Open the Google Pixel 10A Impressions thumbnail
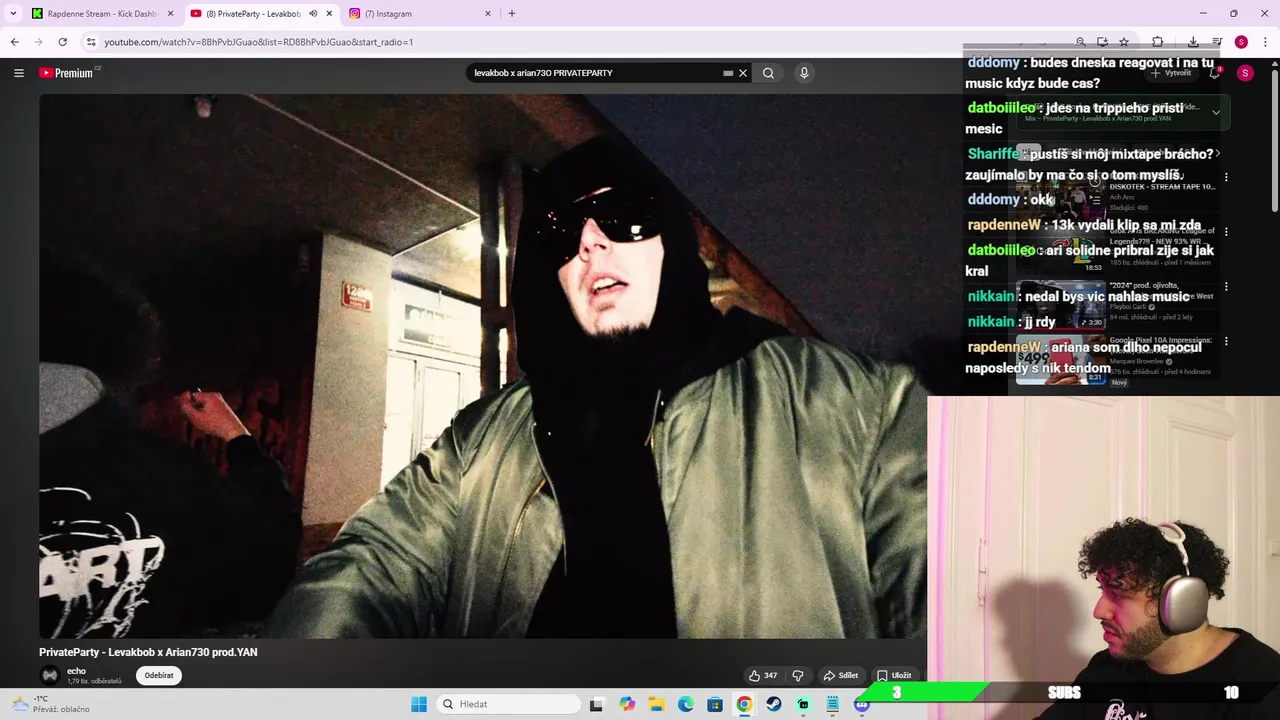The width and height of the screenshot is (1280, 720). point(1060,360)
